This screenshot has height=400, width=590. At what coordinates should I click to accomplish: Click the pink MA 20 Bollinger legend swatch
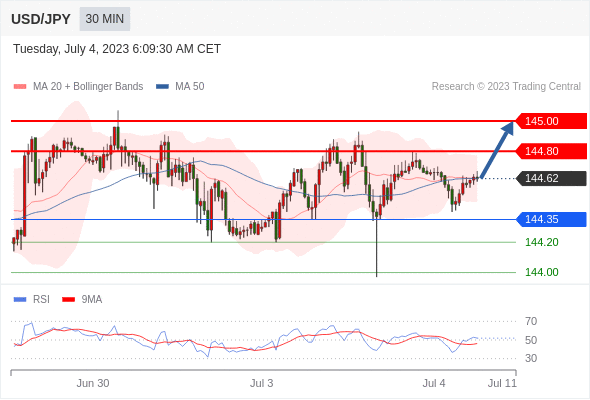(20, 87)
